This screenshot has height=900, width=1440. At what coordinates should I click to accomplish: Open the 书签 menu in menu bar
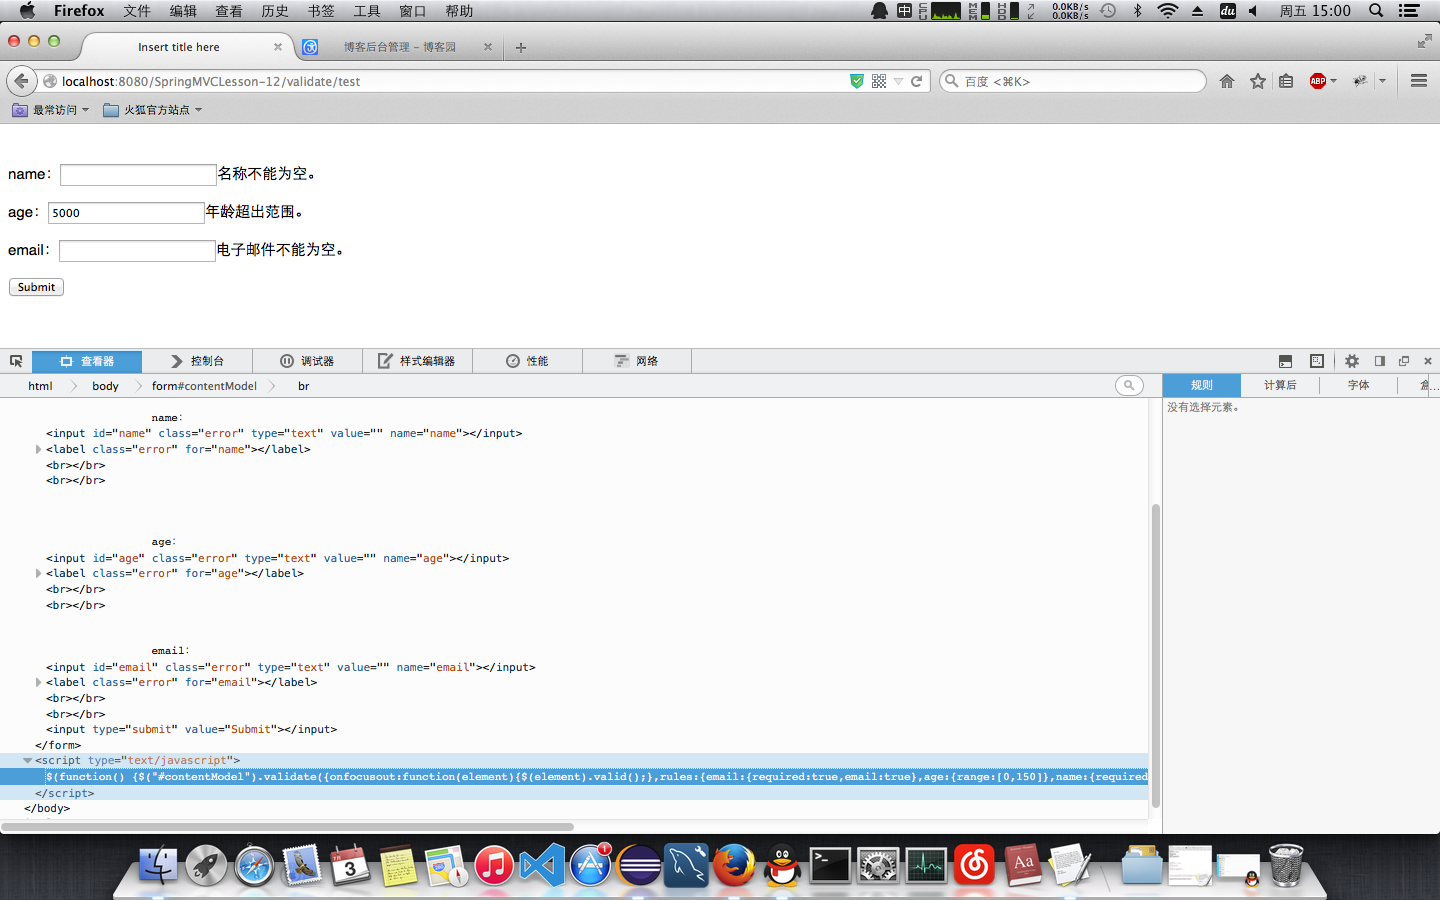tap(321, 11)
